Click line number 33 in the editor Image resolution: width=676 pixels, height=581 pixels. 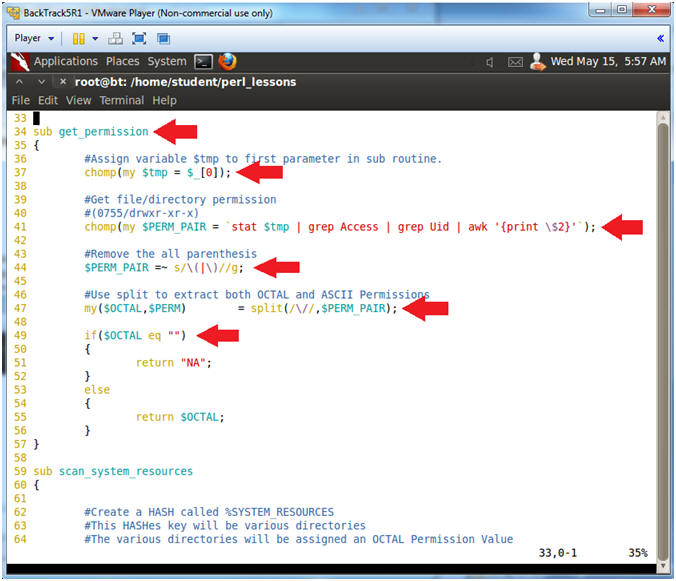coord(20,118)
